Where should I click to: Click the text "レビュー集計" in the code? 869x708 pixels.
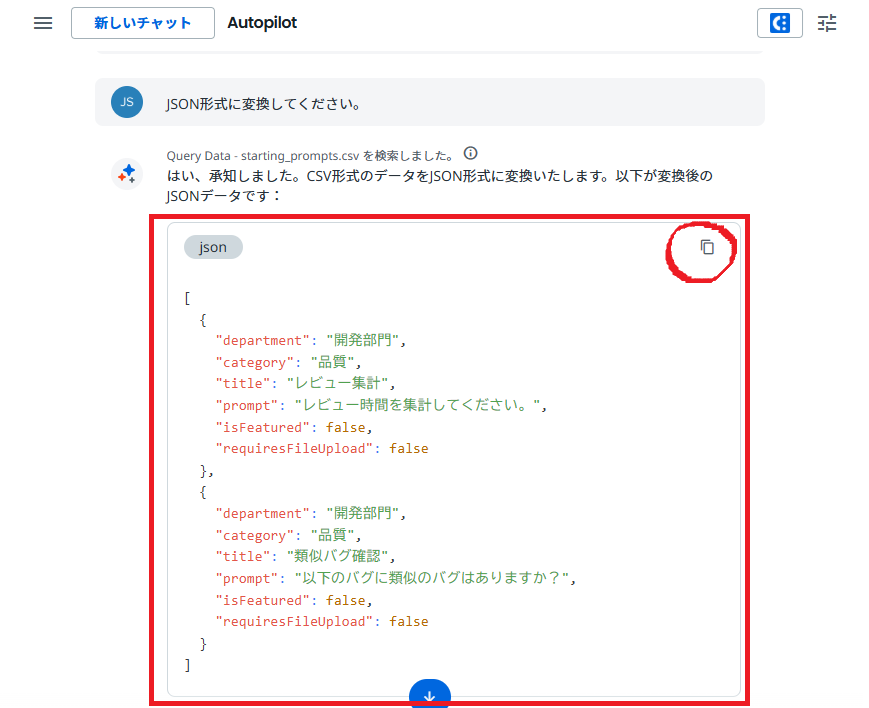pos(337,383)
